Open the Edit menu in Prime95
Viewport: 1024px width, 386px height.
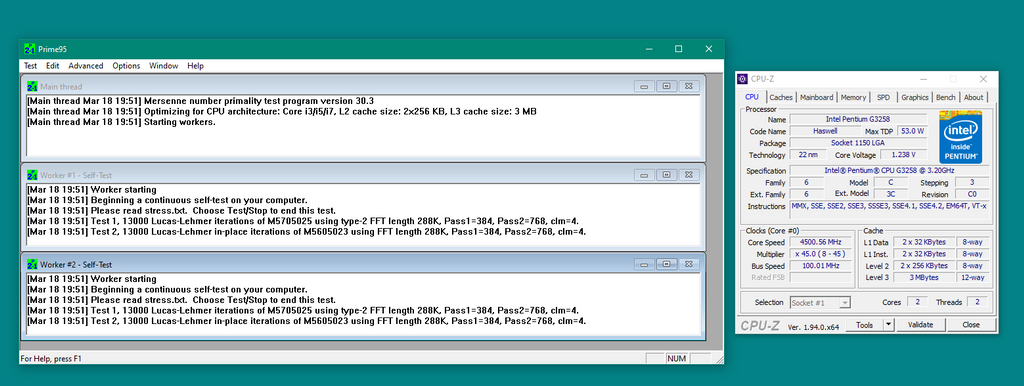53,66
